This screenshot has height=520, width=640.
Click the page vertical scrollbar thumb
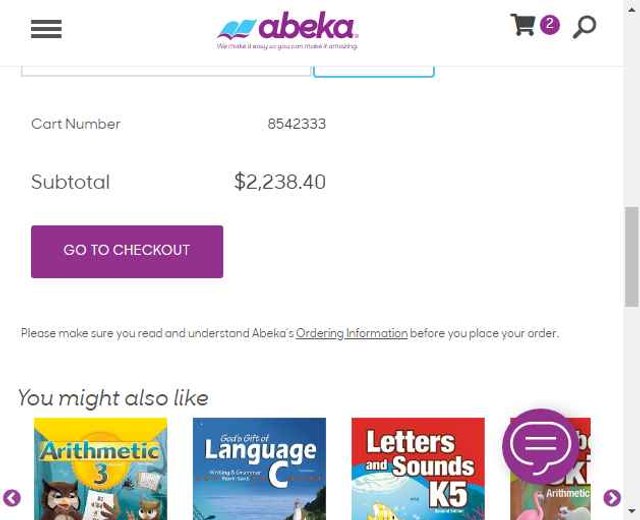[631, 256]
